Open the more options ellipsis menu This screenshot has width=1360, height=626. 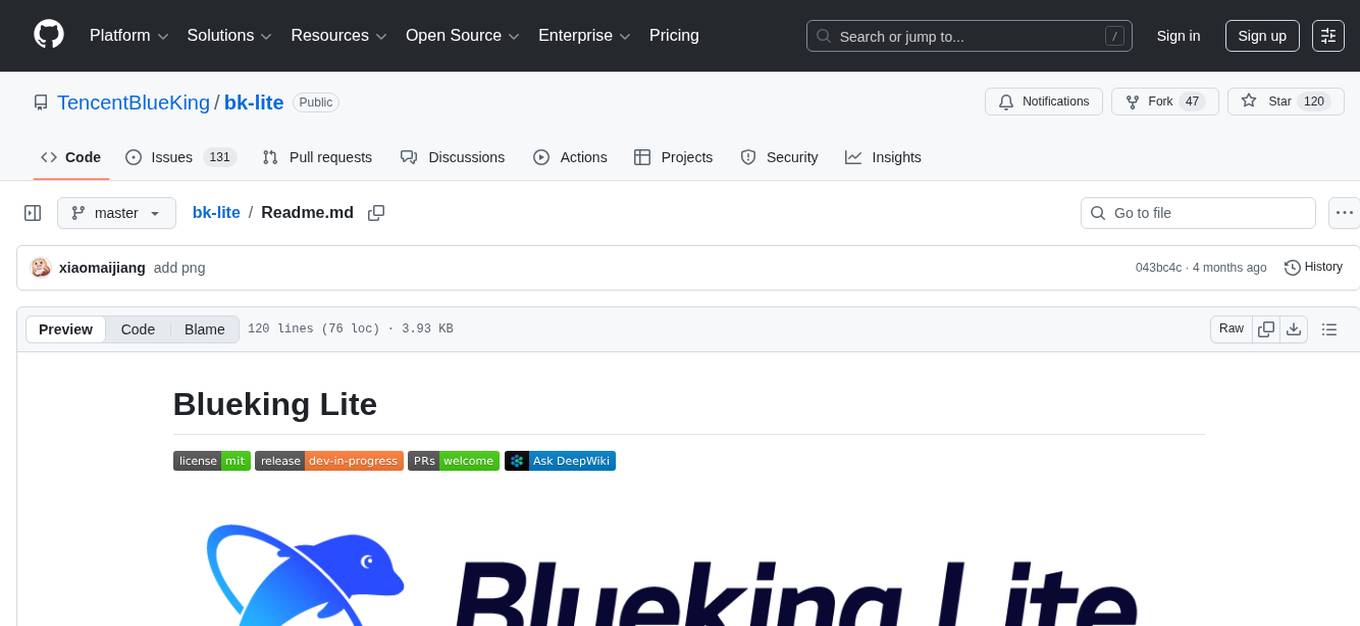1344,212
